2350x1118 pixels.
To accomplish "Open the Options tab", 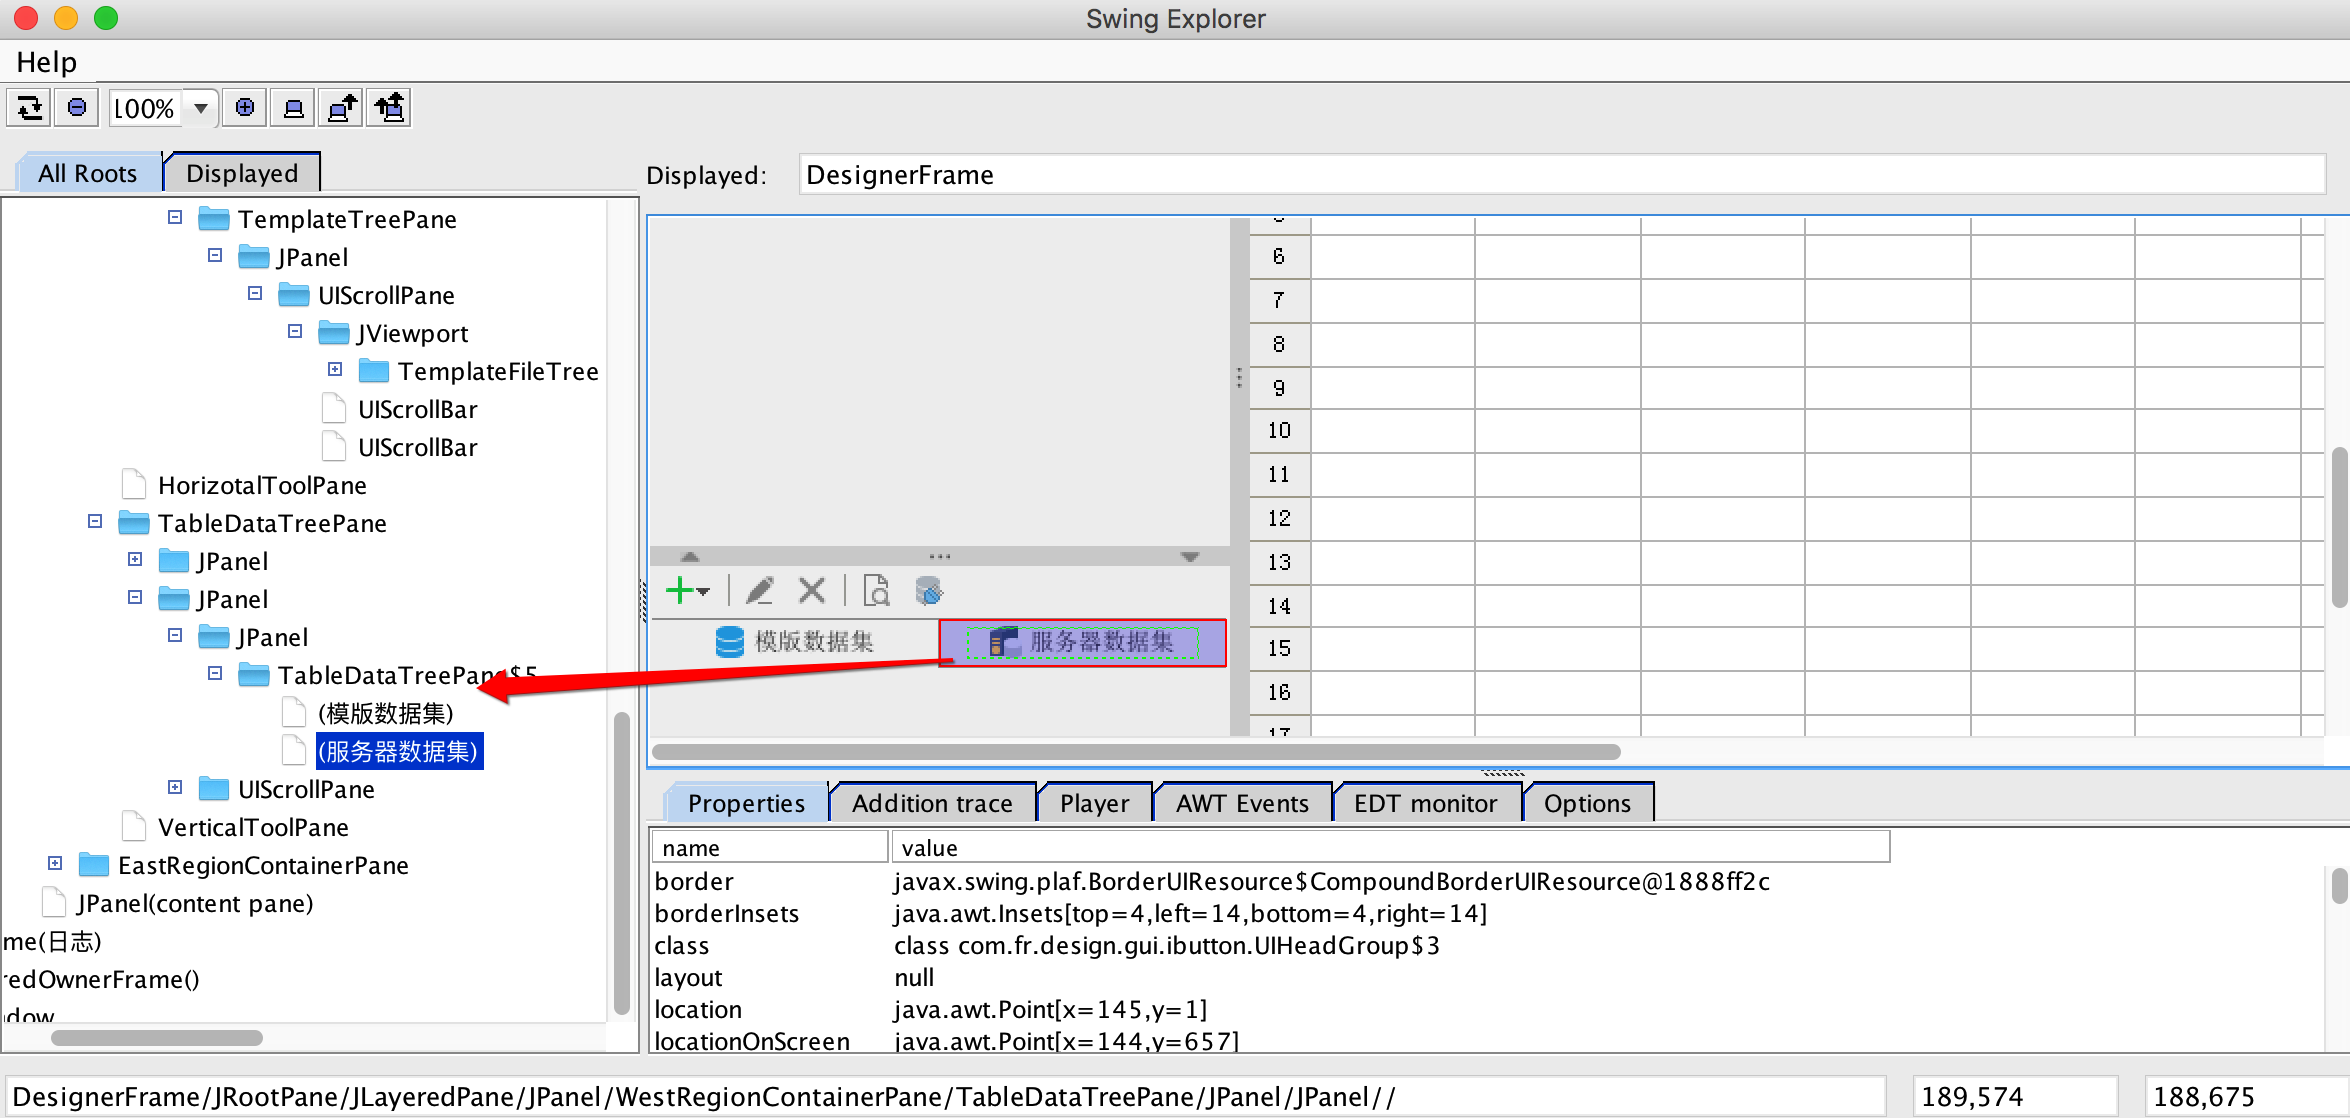I will 1587,803.
